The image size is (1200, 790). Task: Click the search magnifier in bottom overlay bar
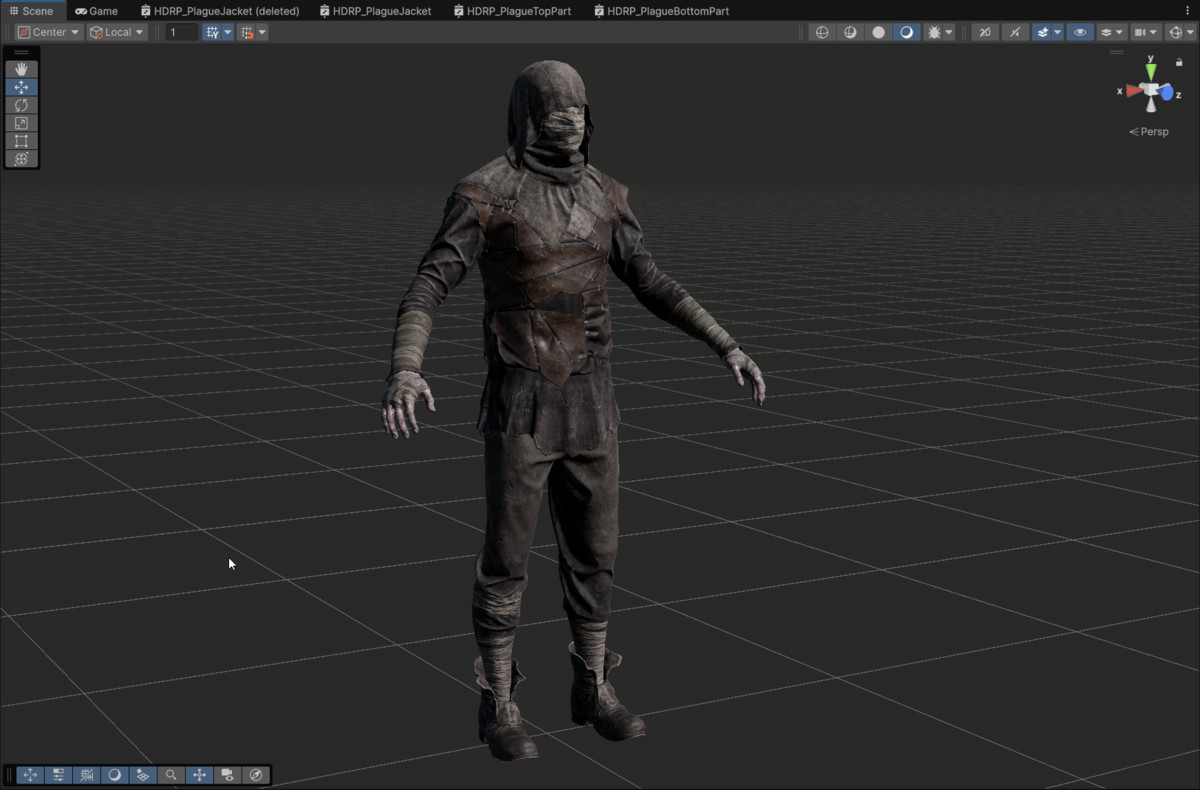coord(171,775)
